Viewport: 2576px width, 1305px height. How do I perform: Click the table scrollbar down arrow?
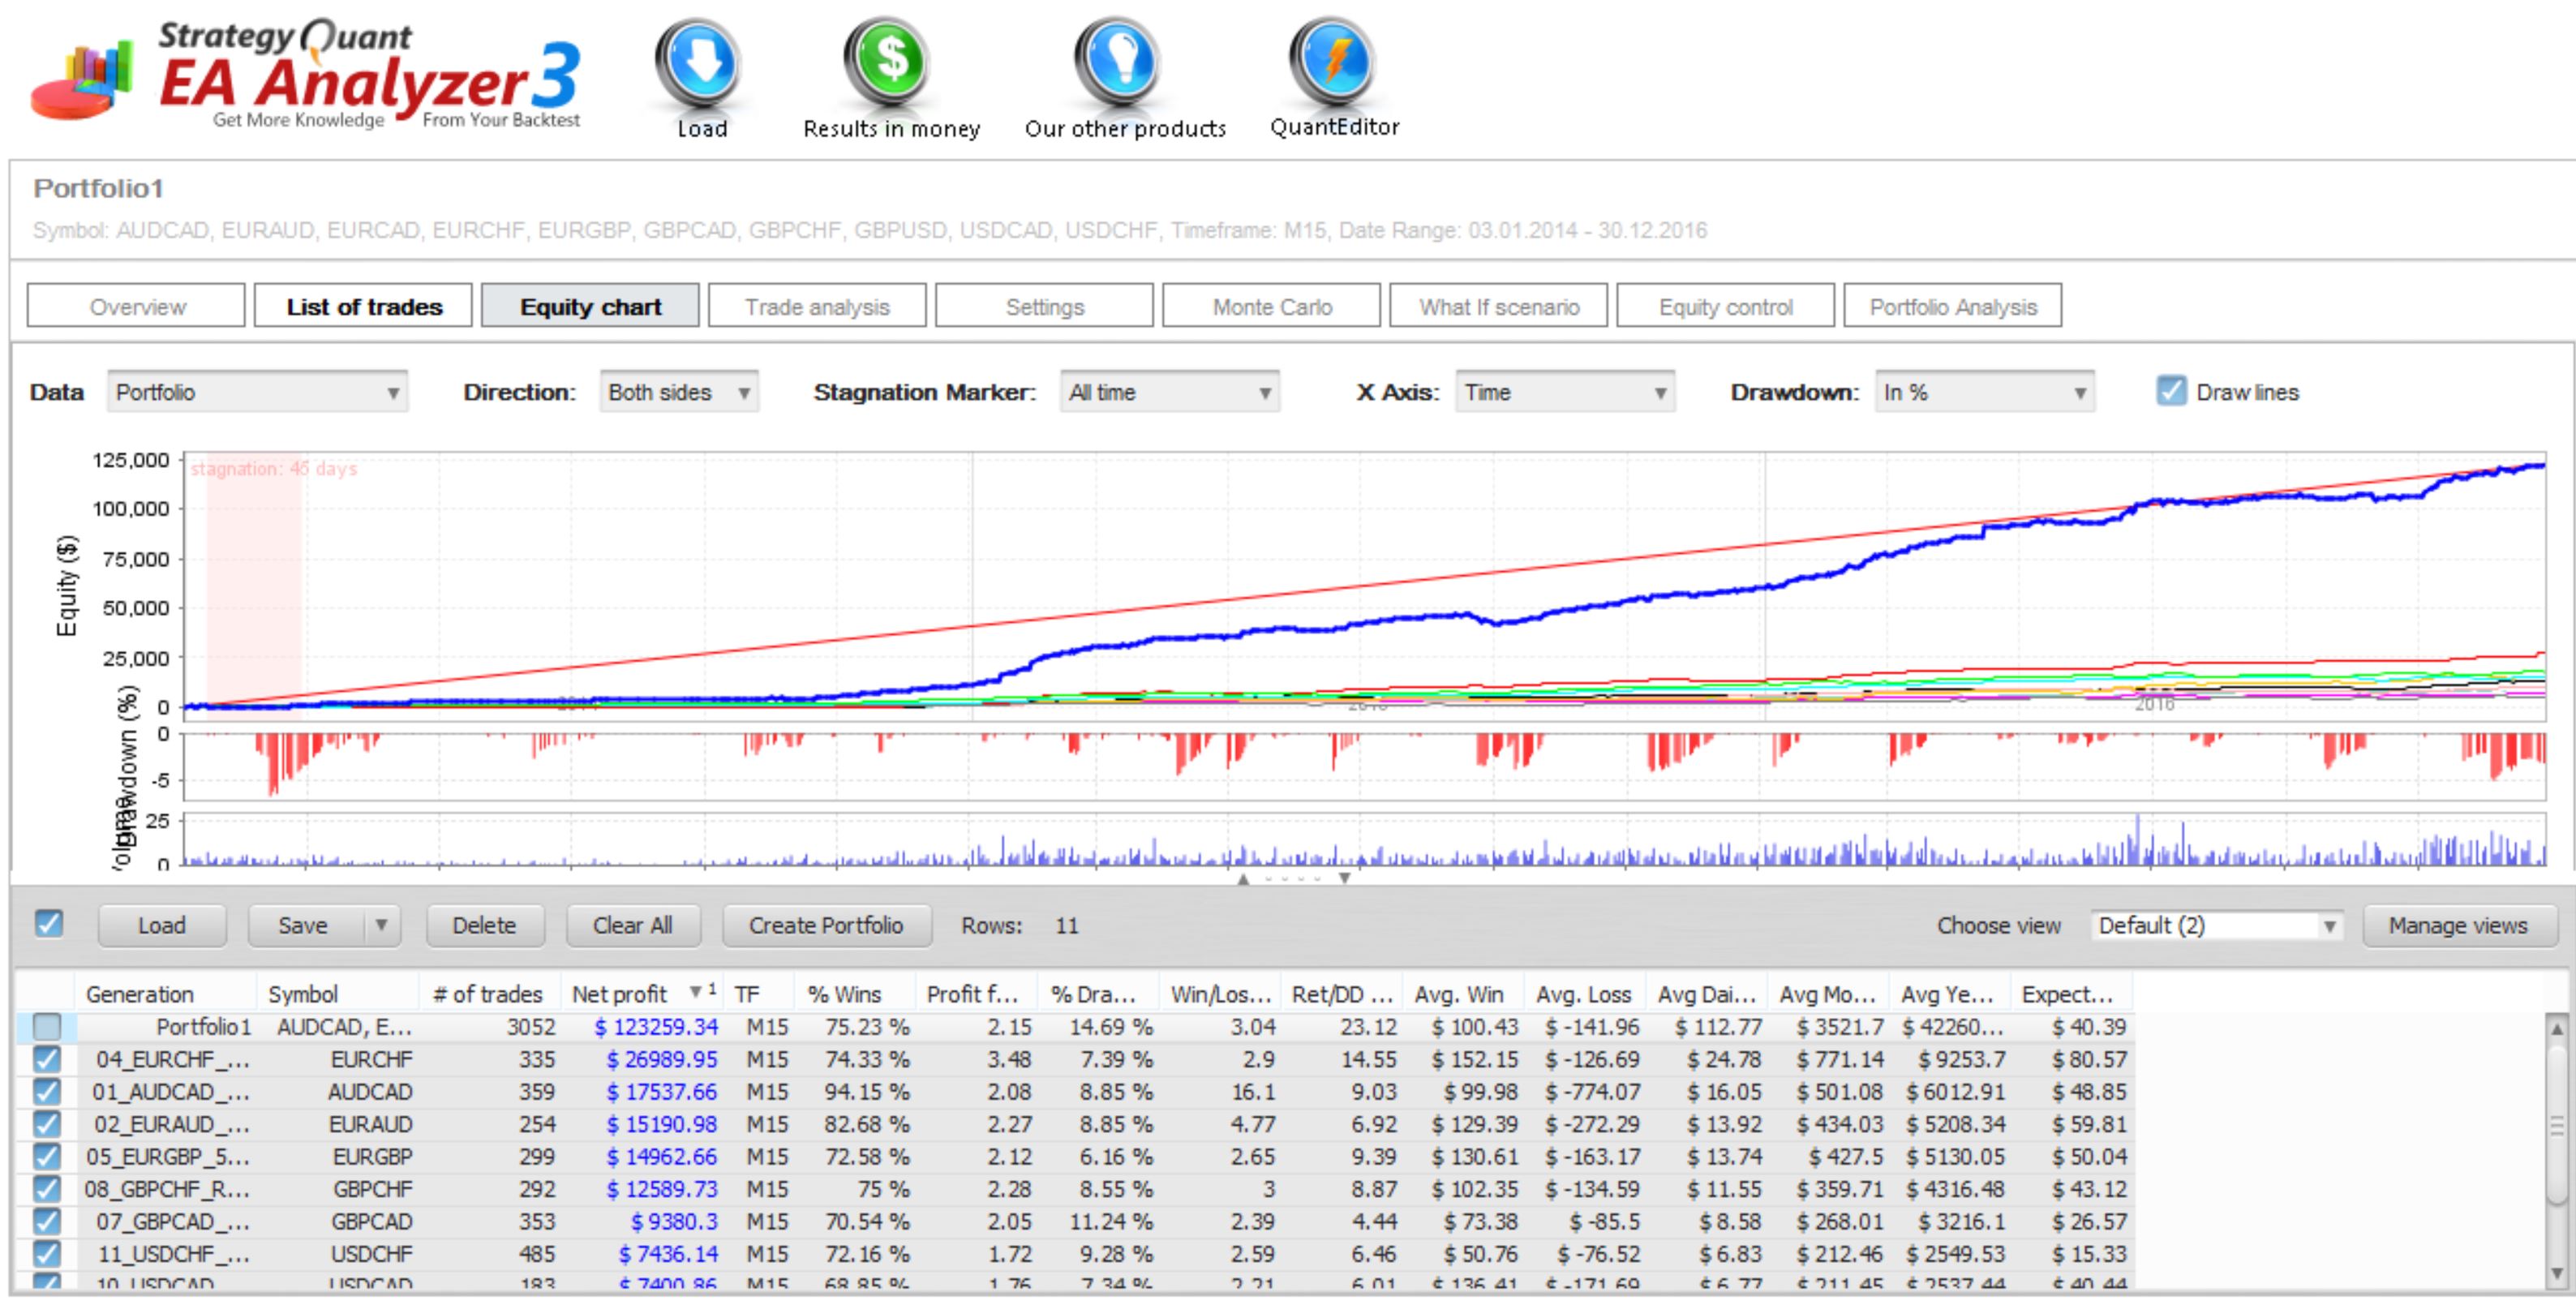pos(2557,1273)
